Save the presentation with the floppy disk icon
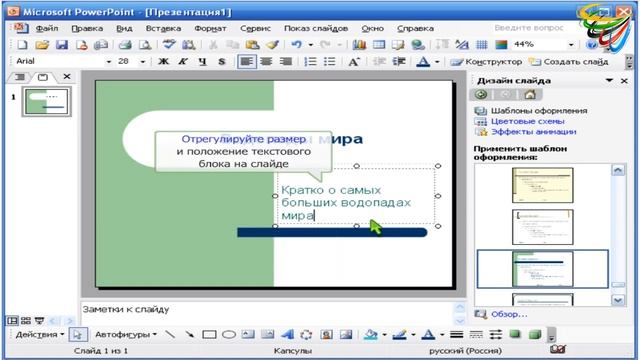 pos(62,44)
